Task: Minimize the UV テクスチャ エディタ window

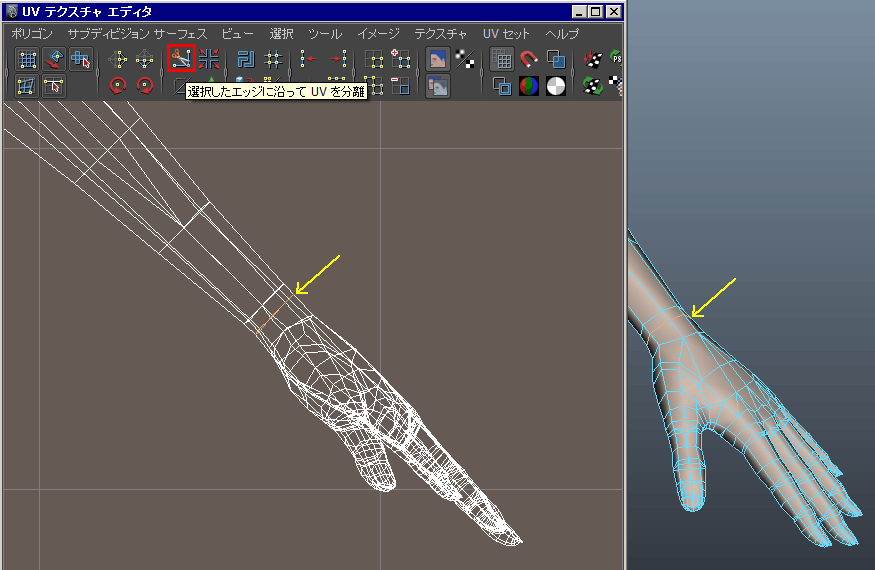Action: (x=579, y=11)
